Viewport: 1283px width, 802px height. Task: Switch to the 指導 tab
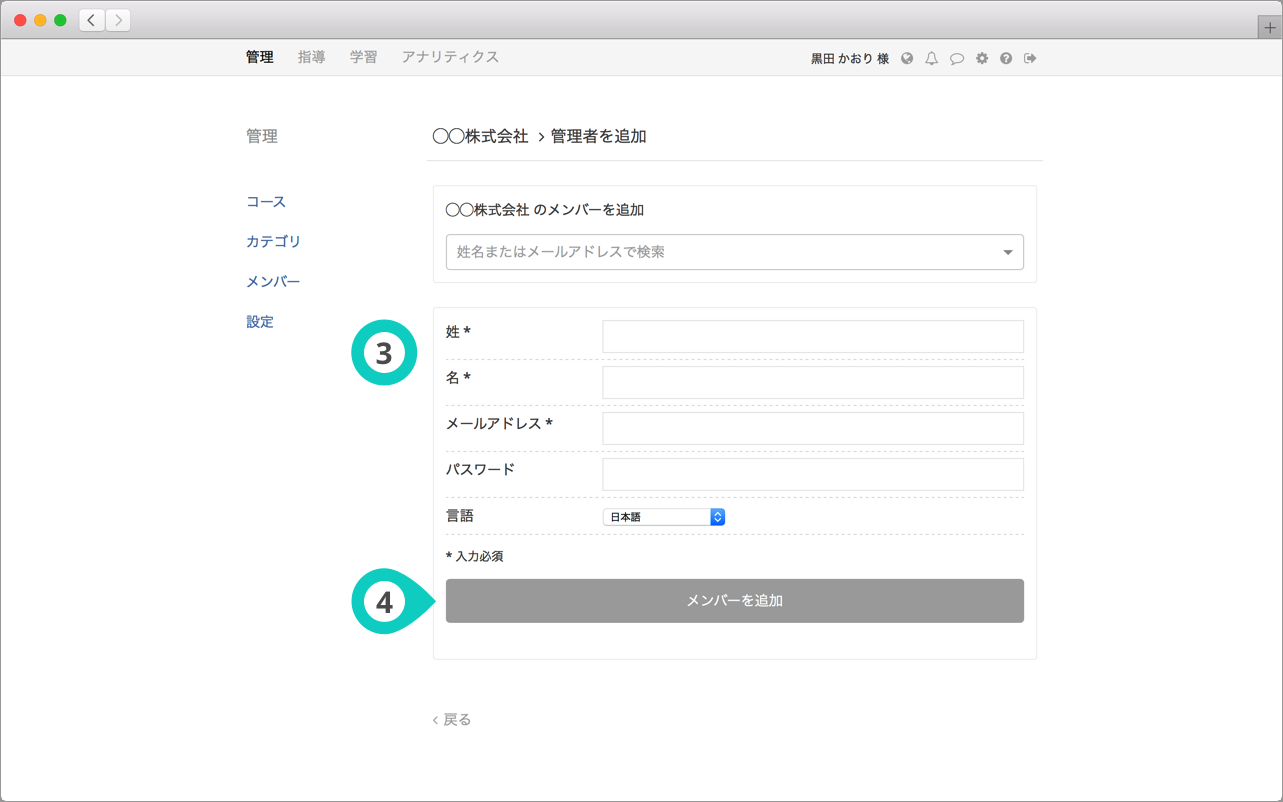click(311, 57)
